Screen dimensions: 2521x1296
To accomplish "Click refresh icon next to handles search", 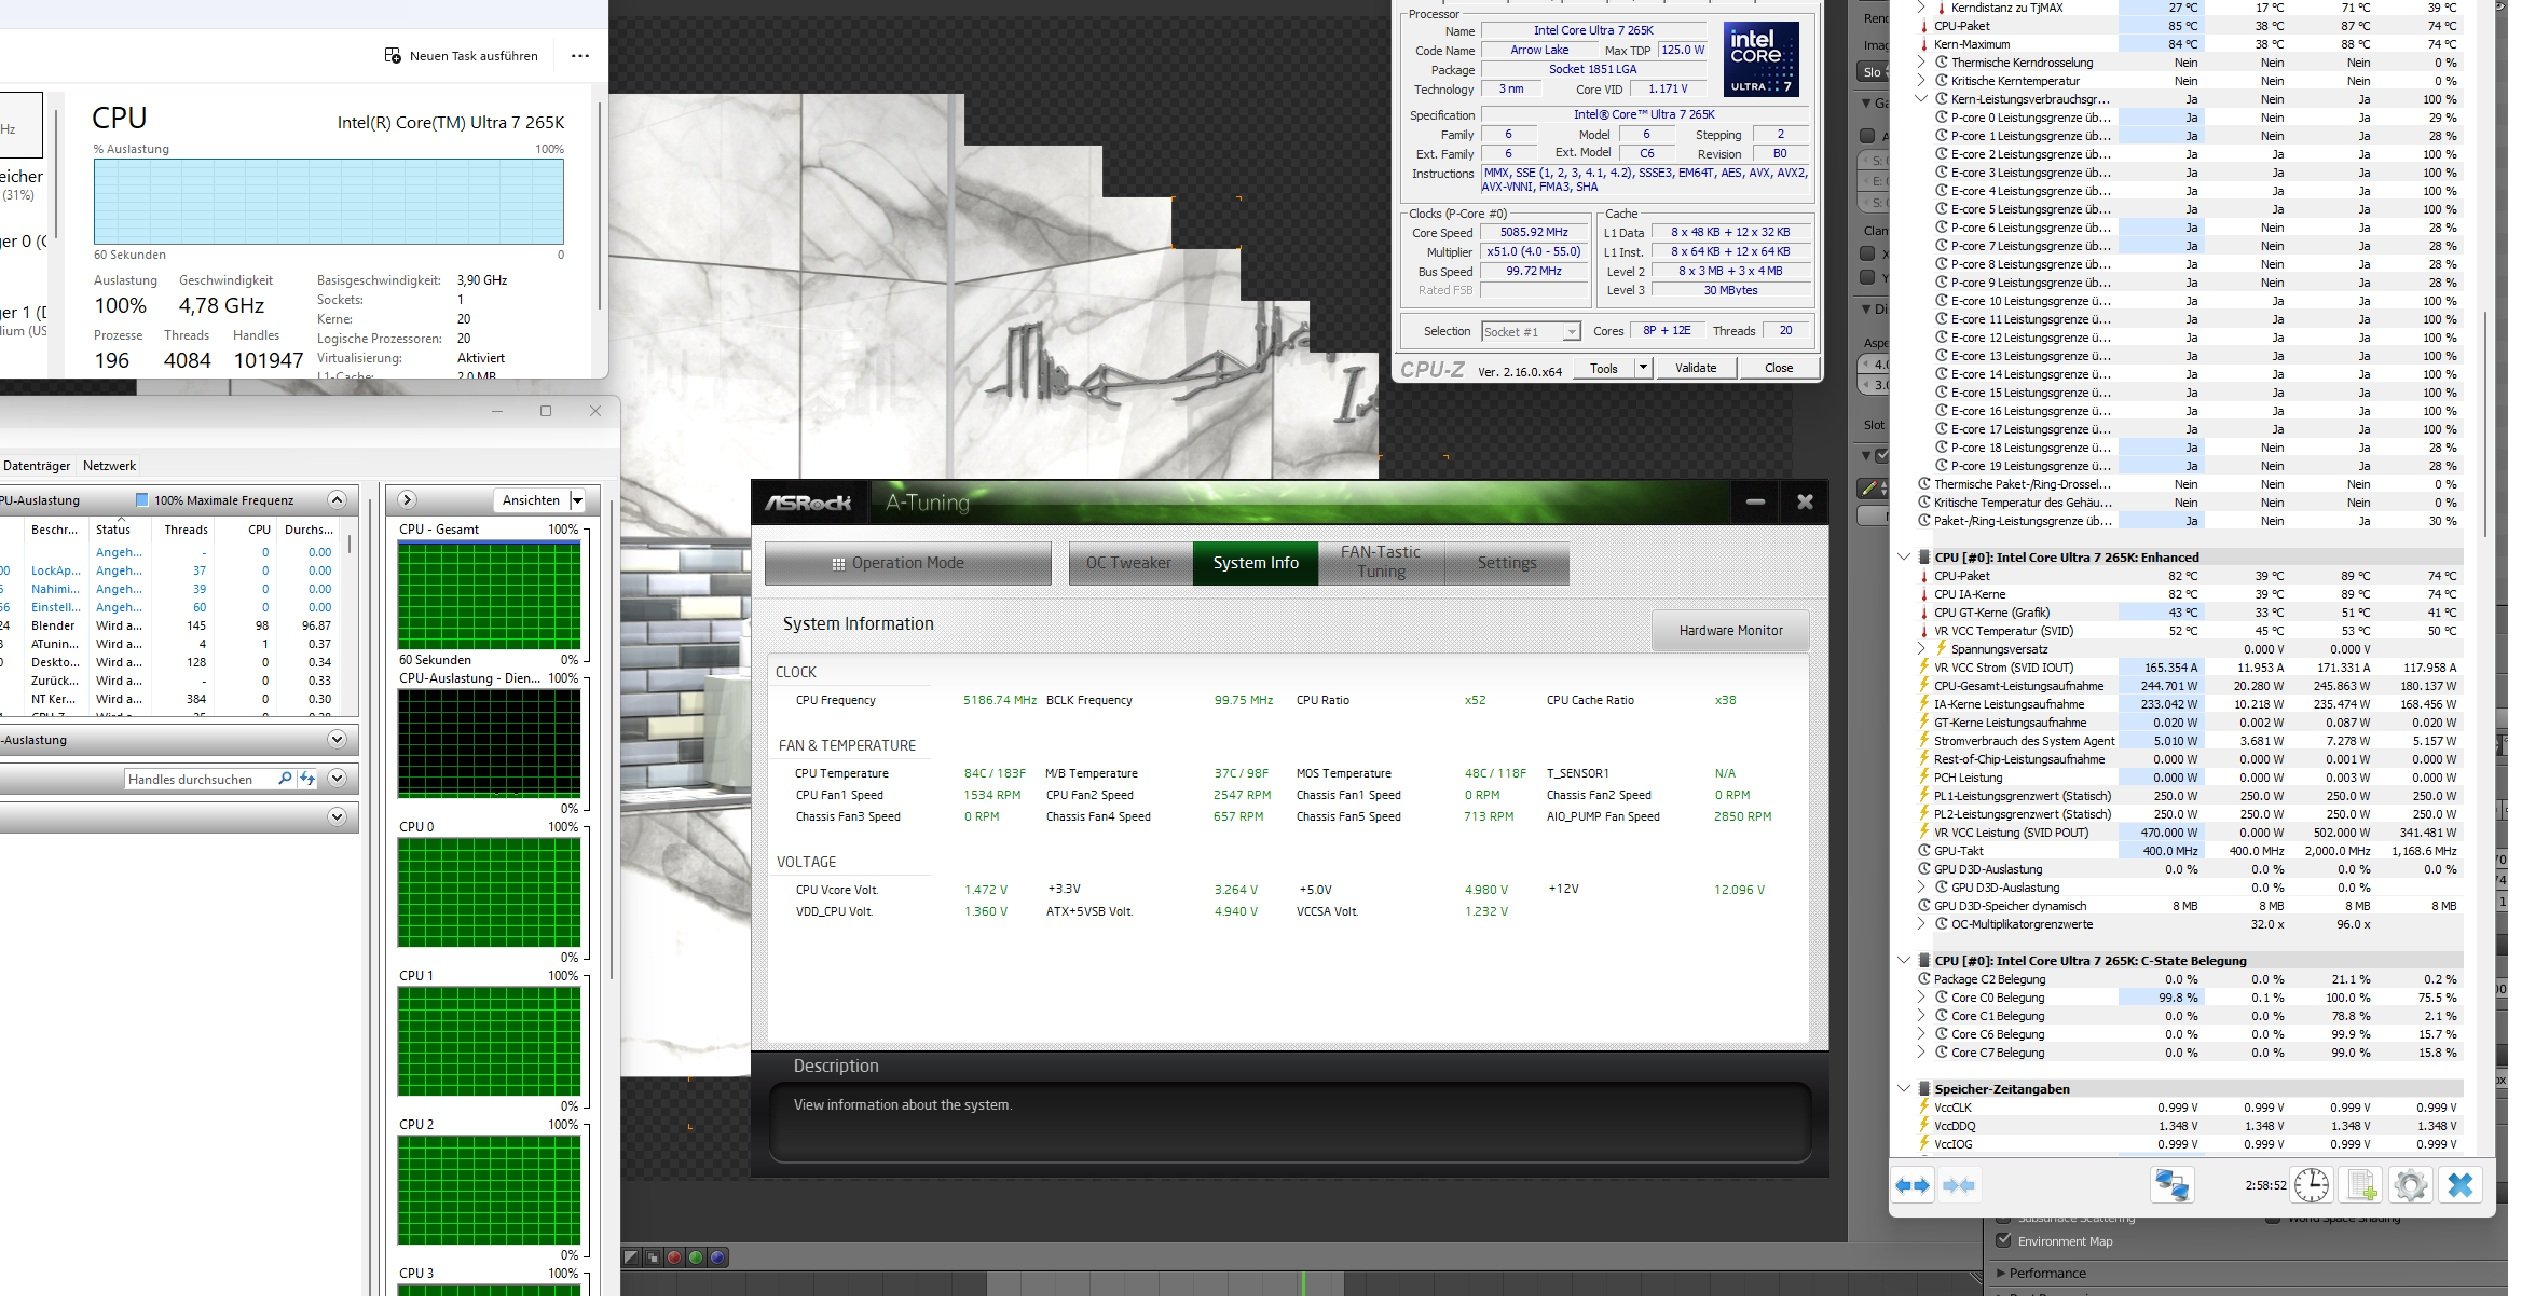I will 307,778.
